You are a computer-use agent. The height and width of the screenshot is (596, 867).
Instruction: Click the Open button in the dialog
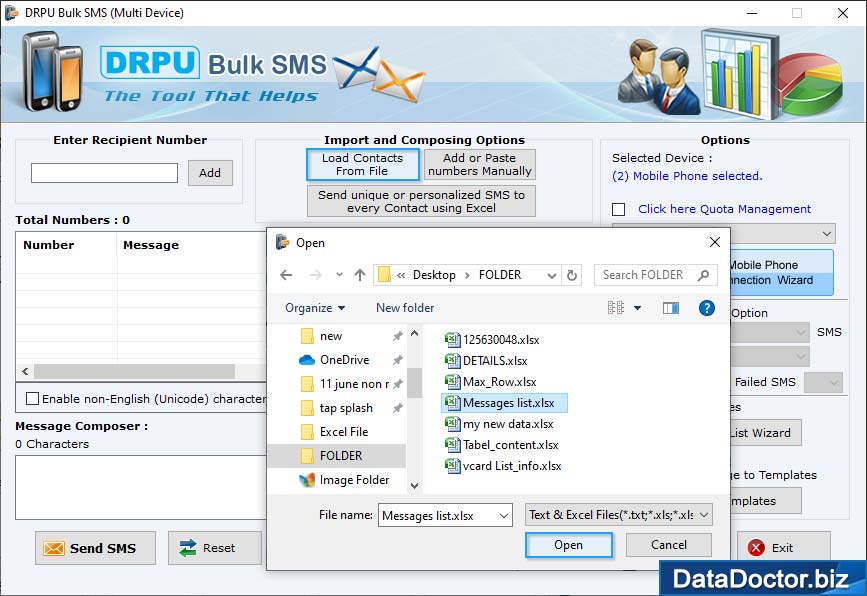568,545
